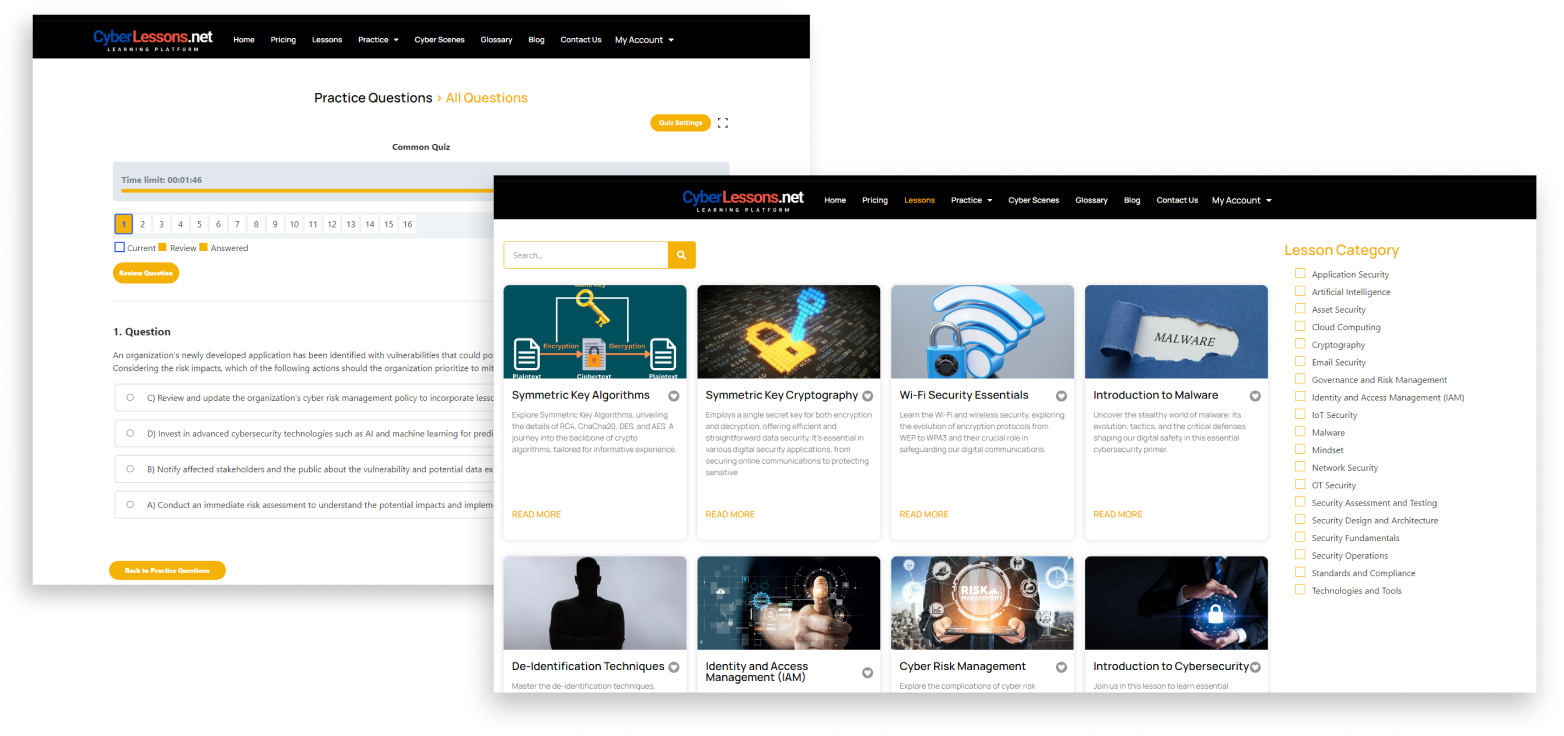Open Pricing in quiz window navbar
Viewport: 1564px width, 736px height.
click(283, 40)
